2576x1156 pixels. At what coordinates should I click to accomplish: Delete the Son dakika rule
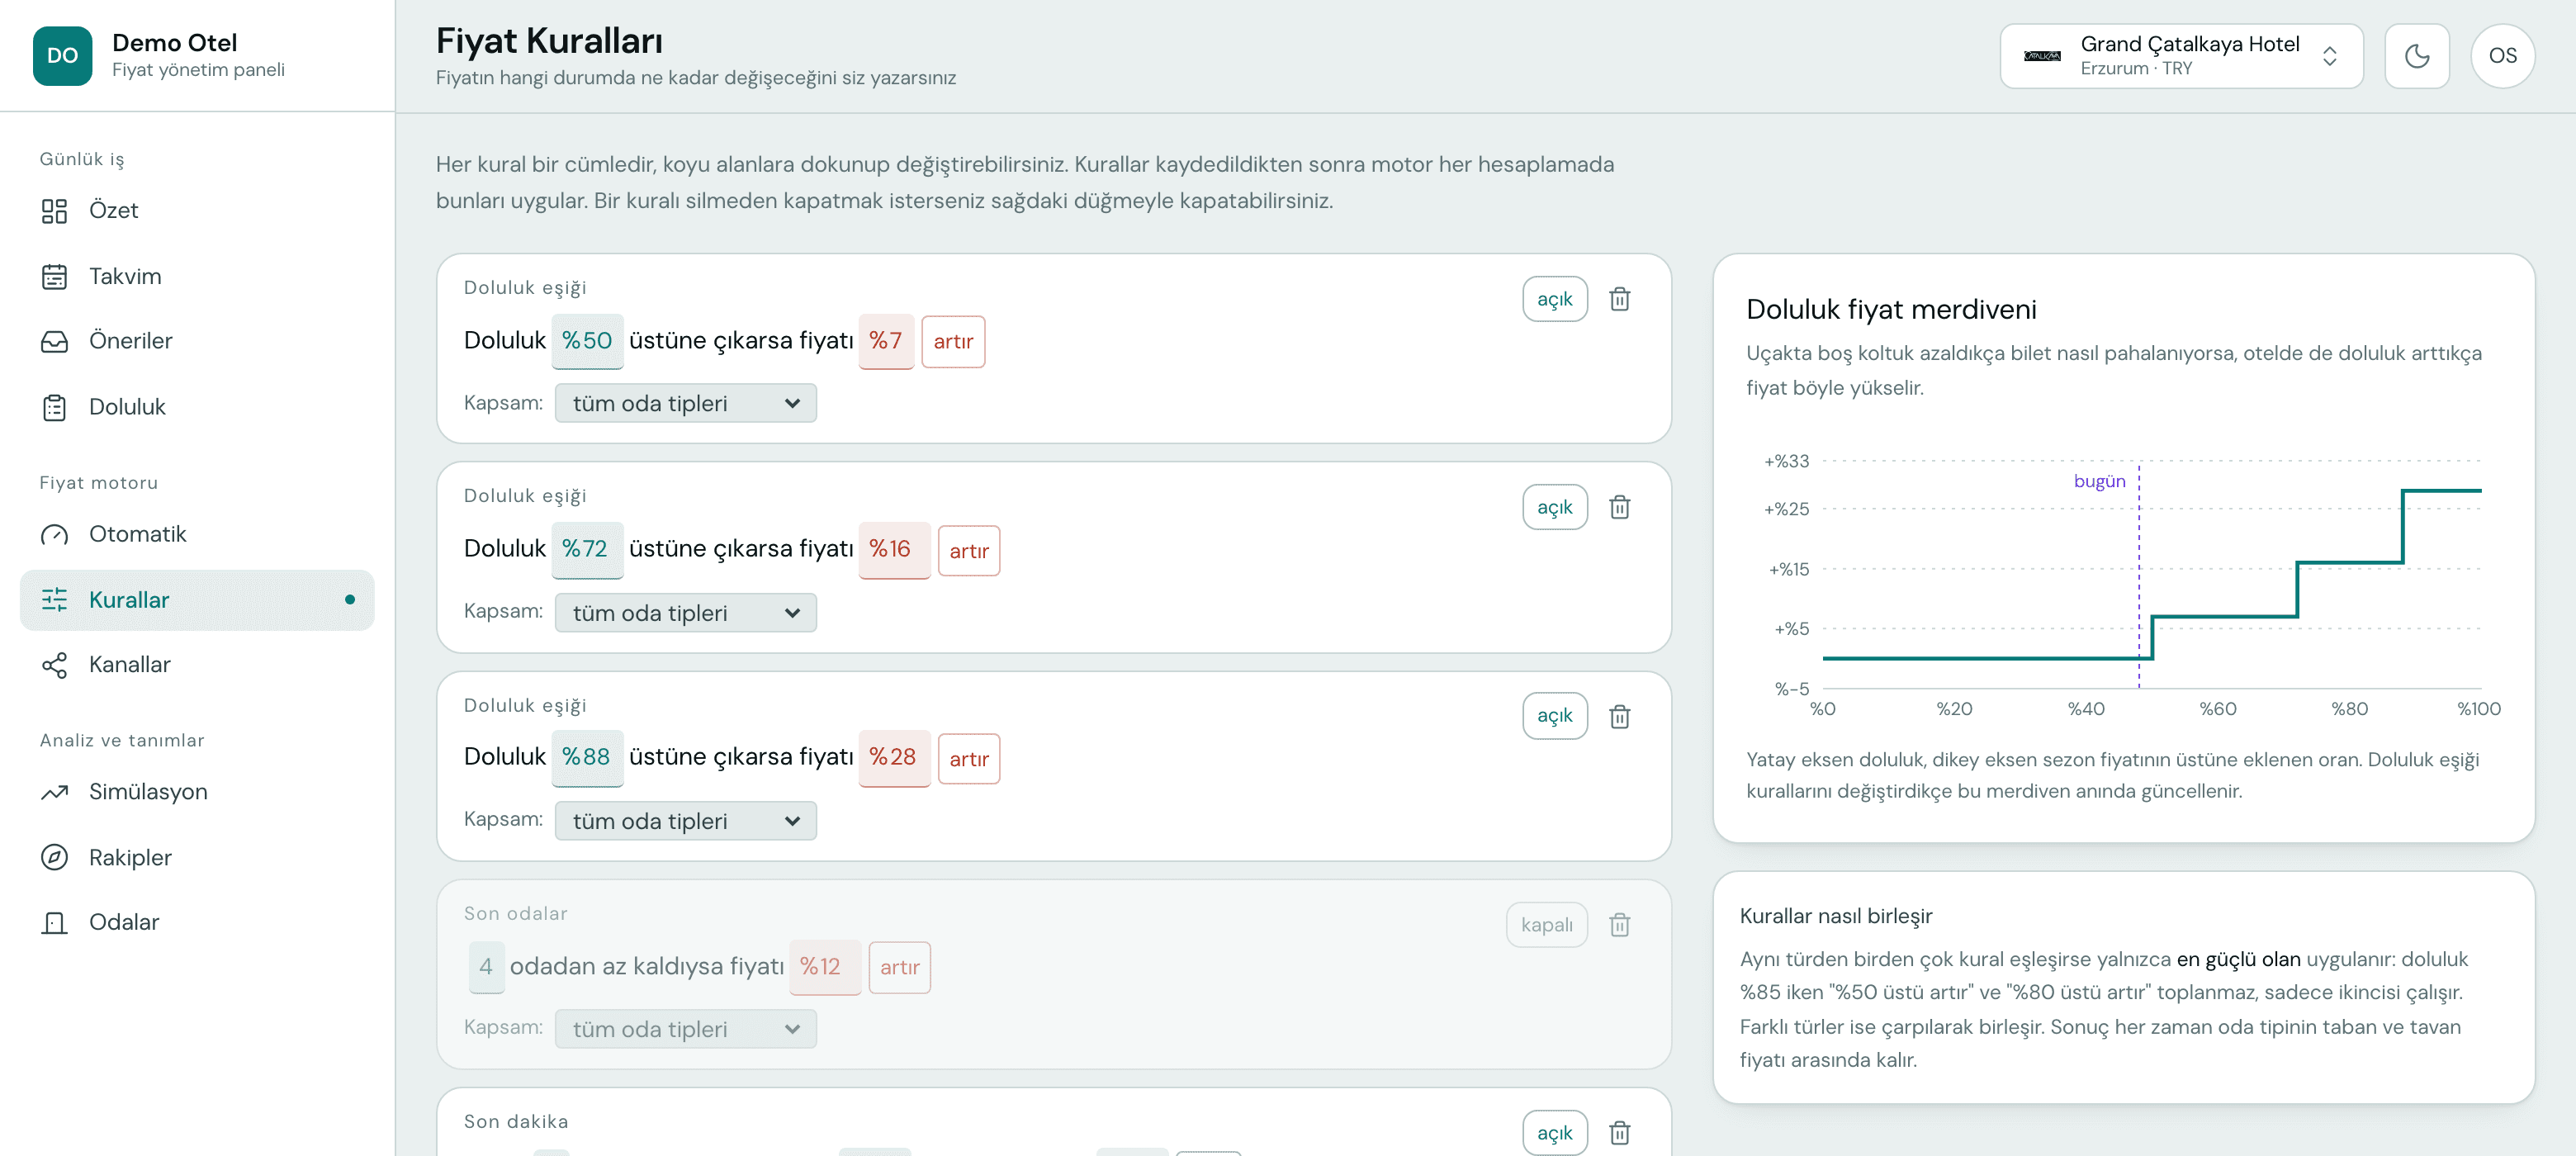click(1619, 1132)
